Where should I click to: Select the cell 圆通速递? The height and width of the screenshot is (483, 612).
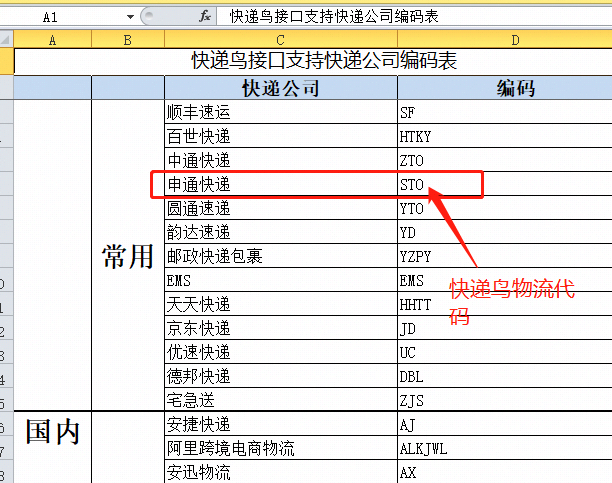coord(281,208)
